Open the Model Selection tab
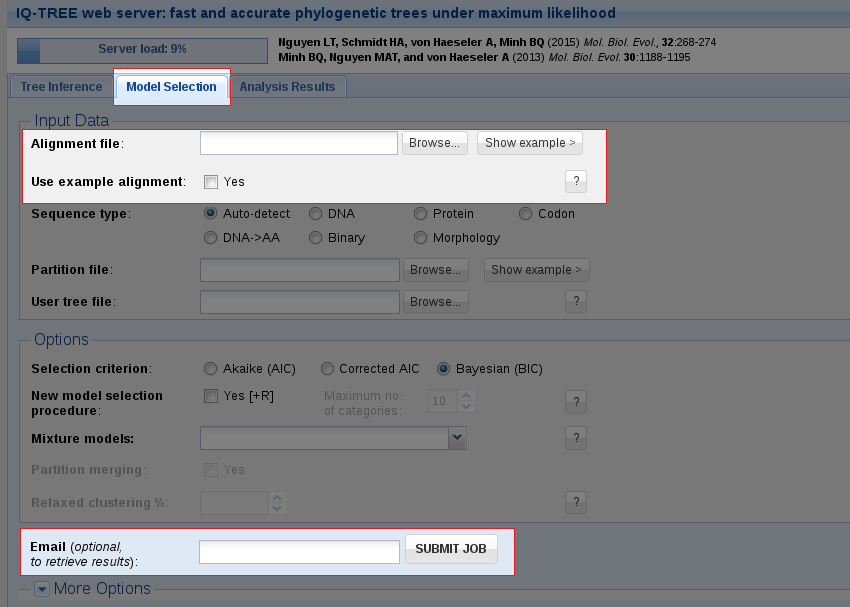This screenshot has width=850, height=607. tap(171, 87)
